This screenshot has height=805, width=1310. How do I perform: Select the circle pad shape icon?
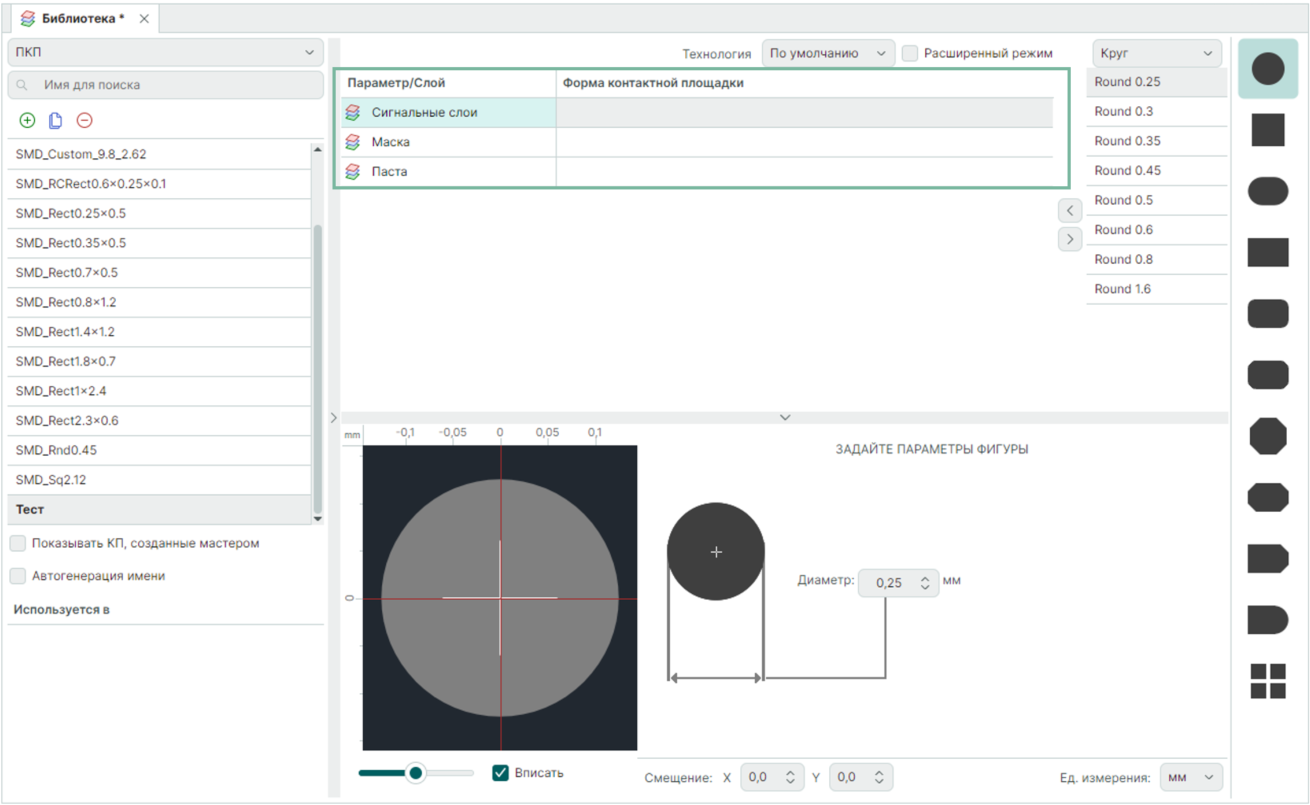click(1268, 69)
